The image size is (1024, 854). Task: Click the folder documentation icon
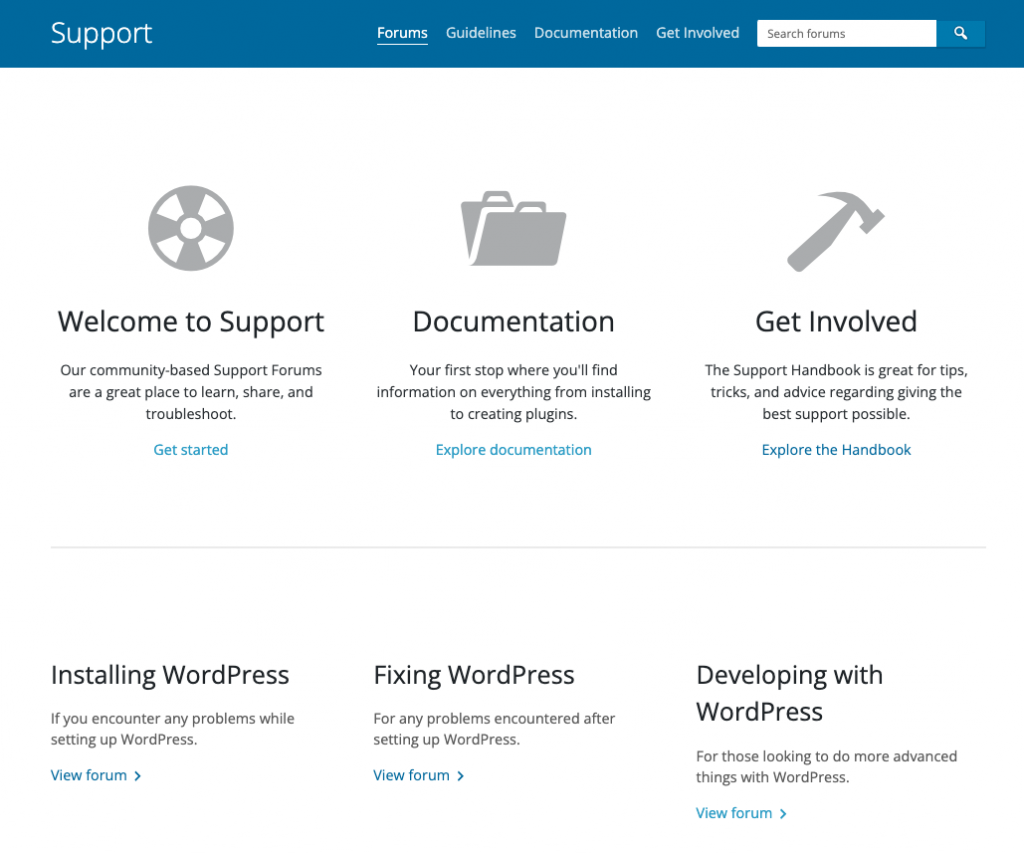(513, 229)
